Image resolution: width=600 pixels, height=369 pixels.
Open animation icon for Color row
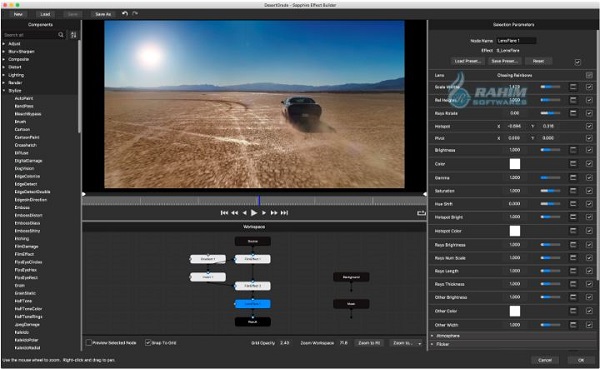[x=573, y=164]
